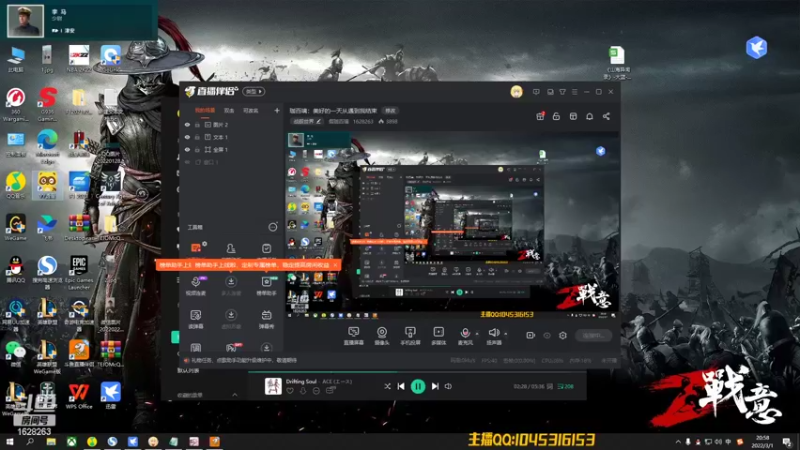Viewport: 800px width, 450px height.
Task: Toggle the preview eye icon near settings
Action: click(x=547, y=335)
